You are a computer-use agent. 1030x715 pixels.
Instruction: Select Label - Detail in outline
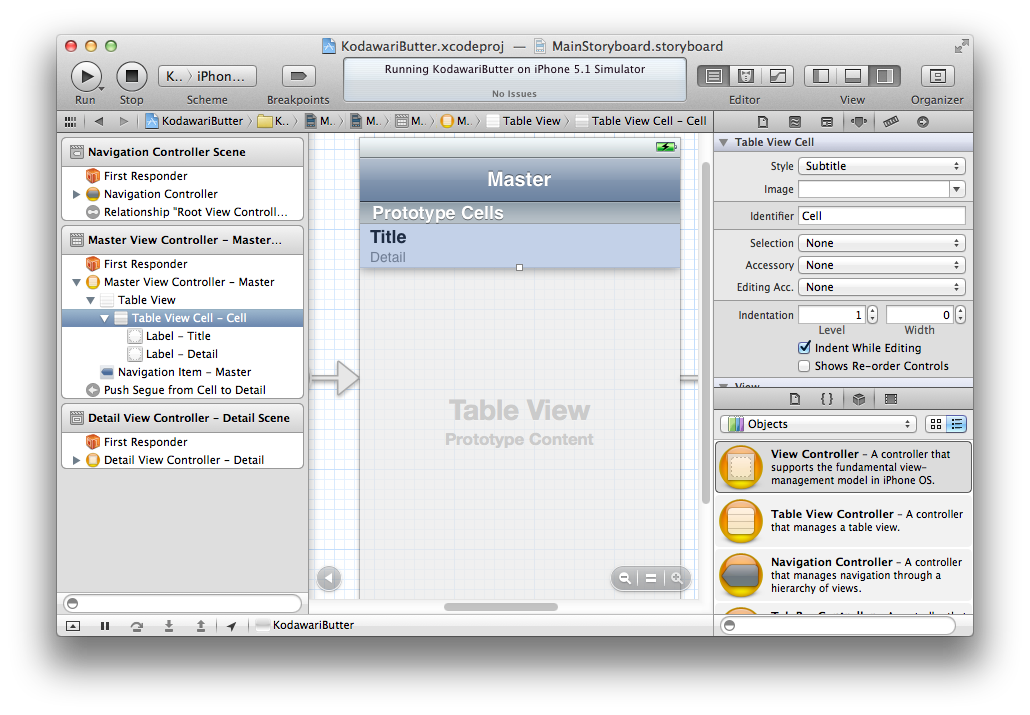(x=183, y=354)
